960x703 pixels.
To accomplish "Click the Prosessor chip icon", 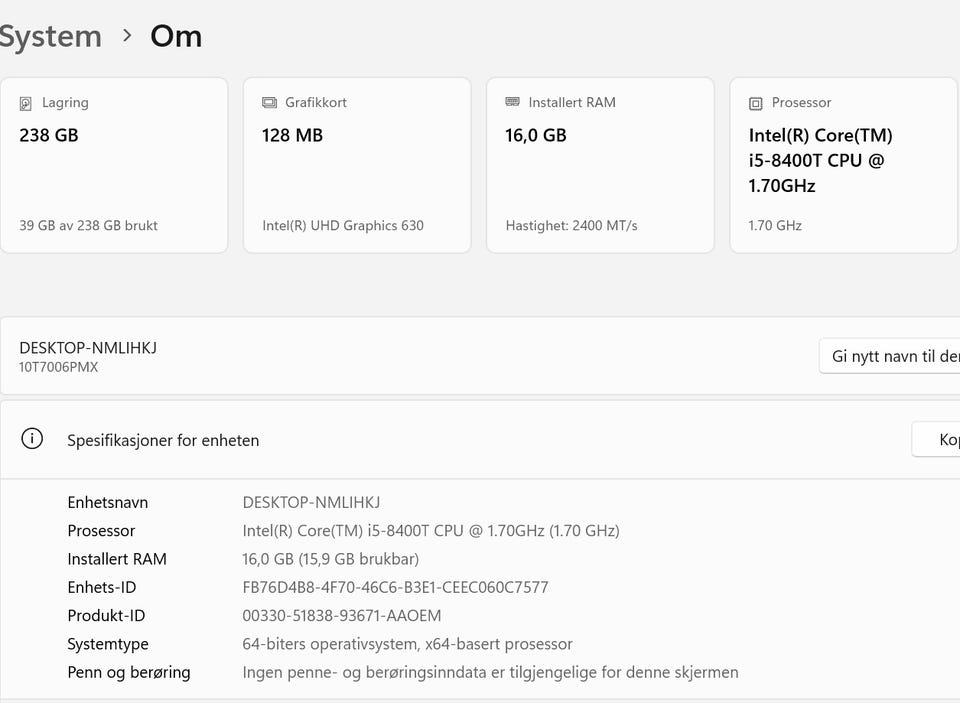I will [x=756, y=103].
